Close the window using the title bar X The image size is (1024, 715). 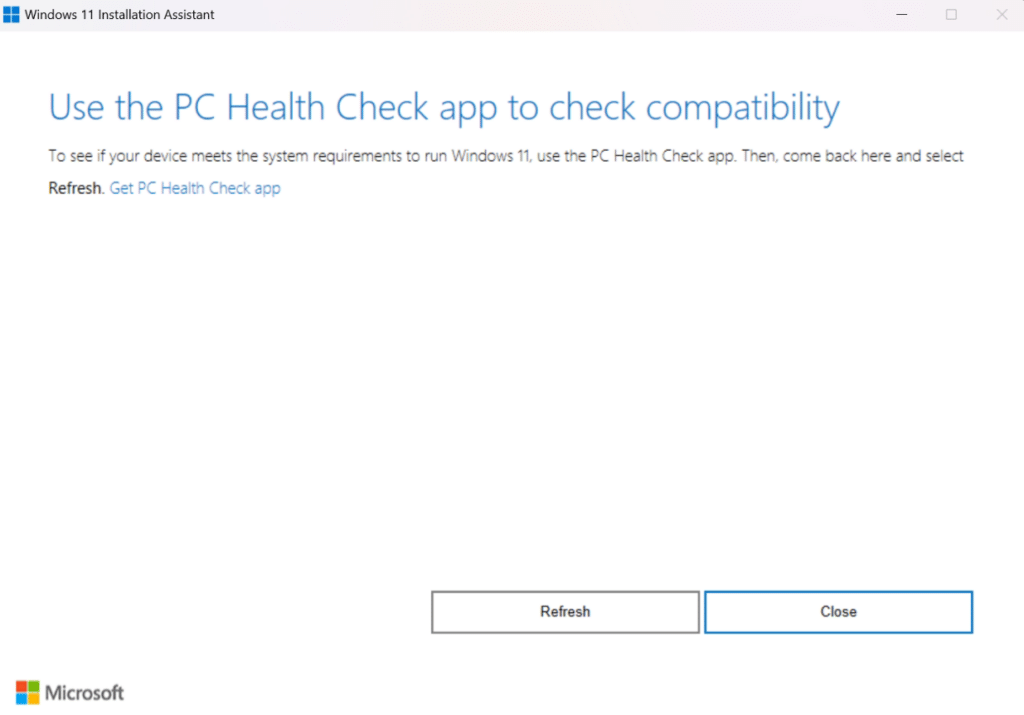pyautogui.click(x=1001, y=14)
